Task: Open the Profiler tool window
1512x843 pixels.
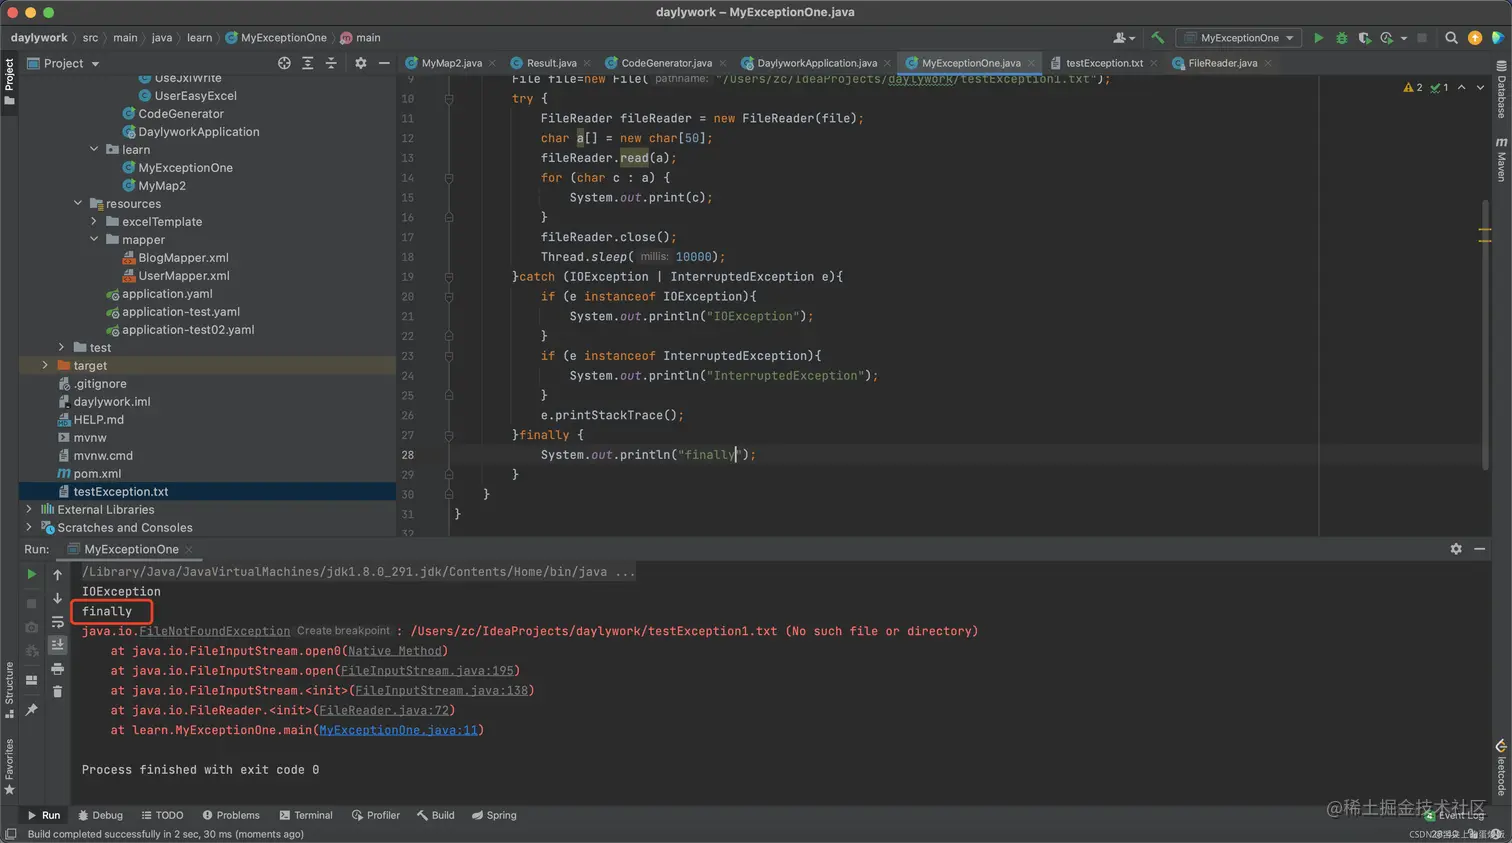Action: pos(376,815)
